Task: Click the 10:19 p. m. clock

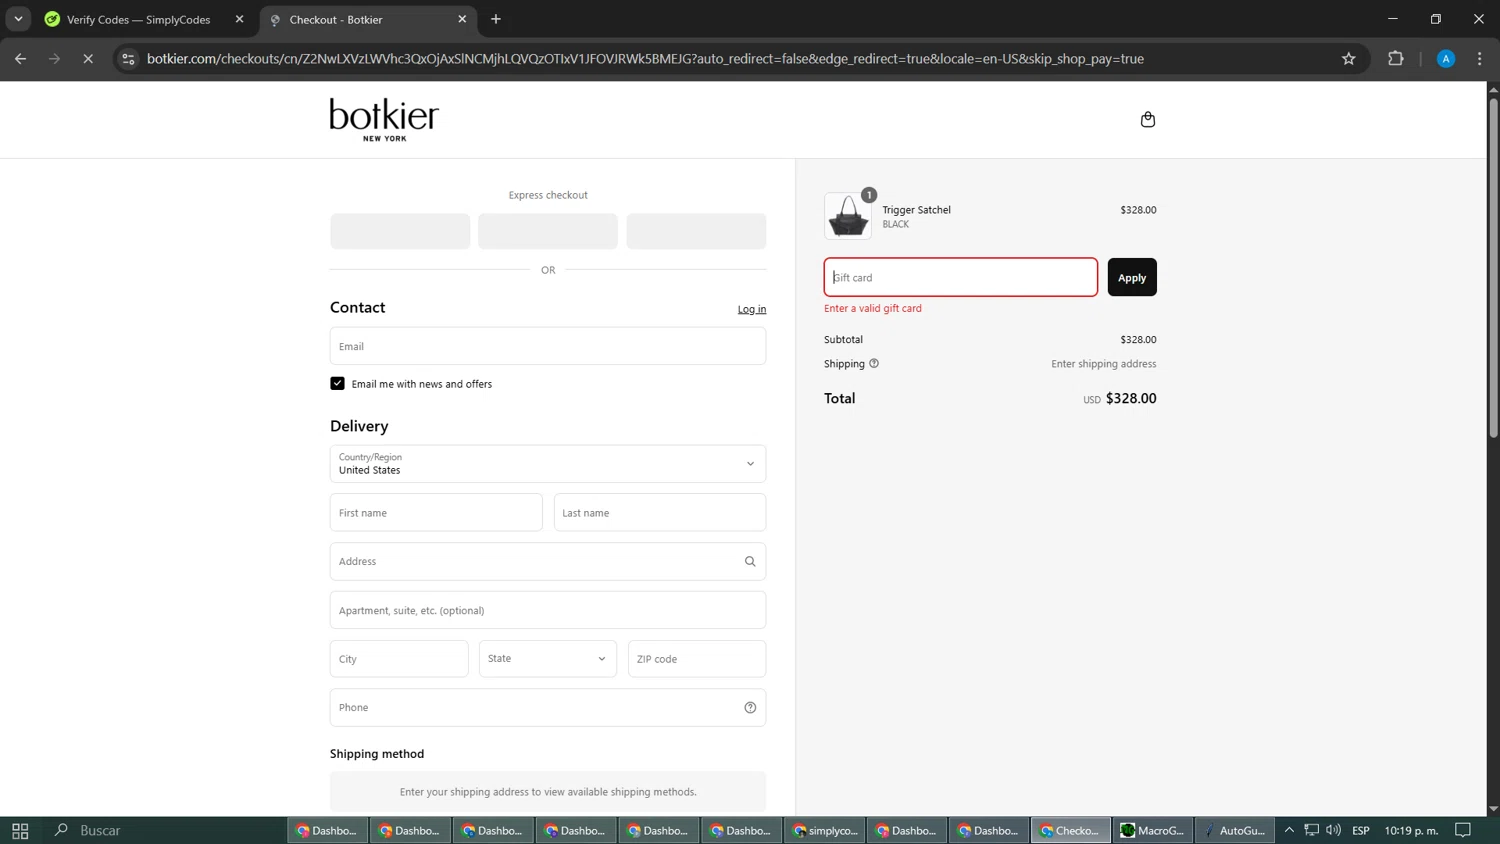Action: pos(1411,830)
